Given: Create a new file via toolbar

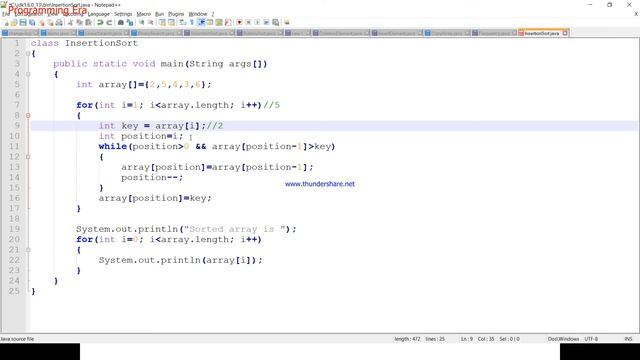Looking at the screenshot, I should pos(6,22).
